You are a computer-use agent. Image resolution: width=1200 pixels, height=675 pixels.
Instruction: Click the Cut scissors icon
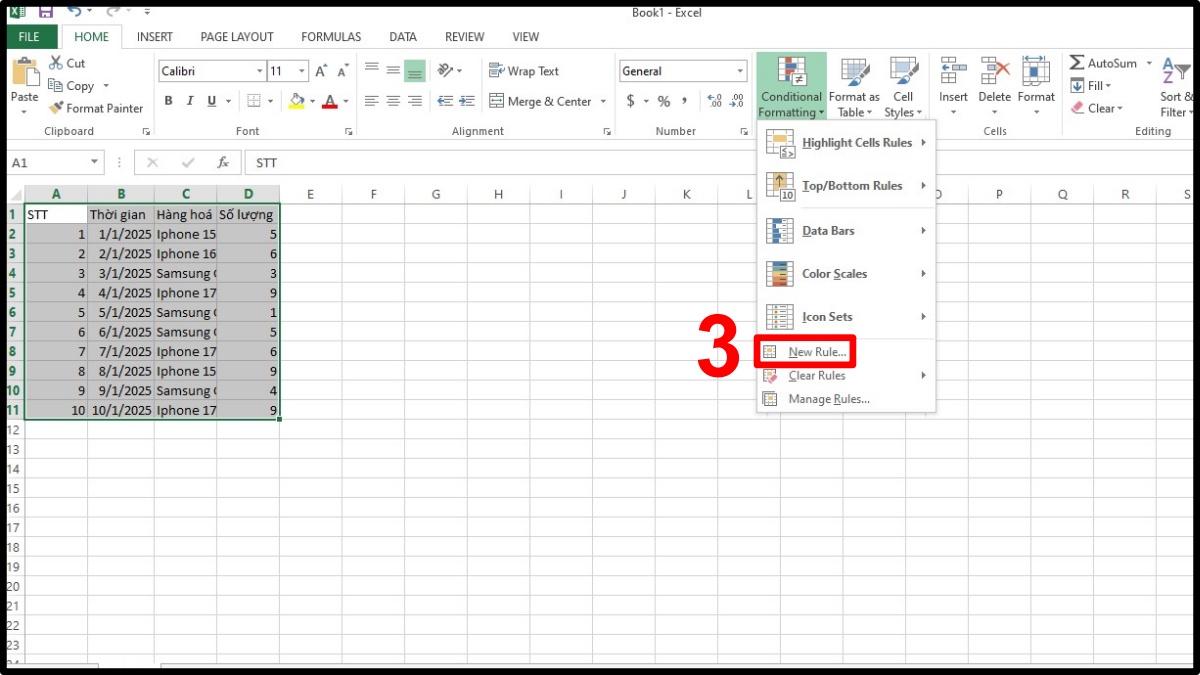[x=56, y=63]
